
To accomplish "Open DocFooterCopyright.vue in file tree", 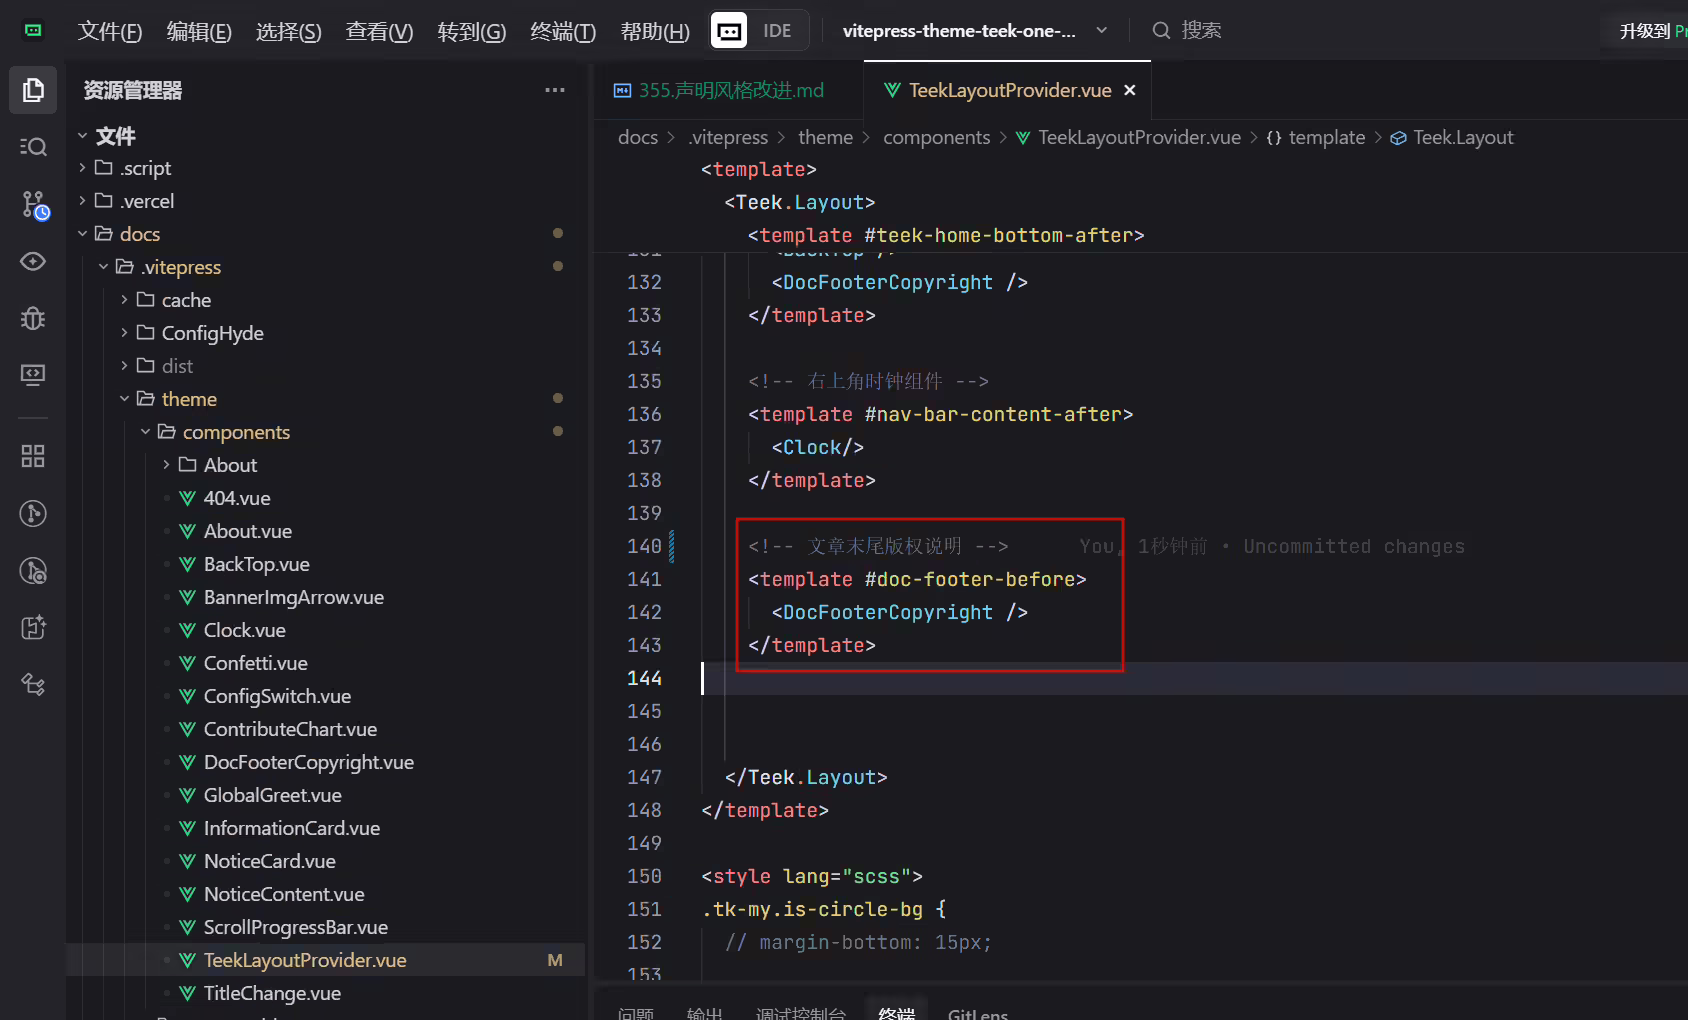I will 309,762.
